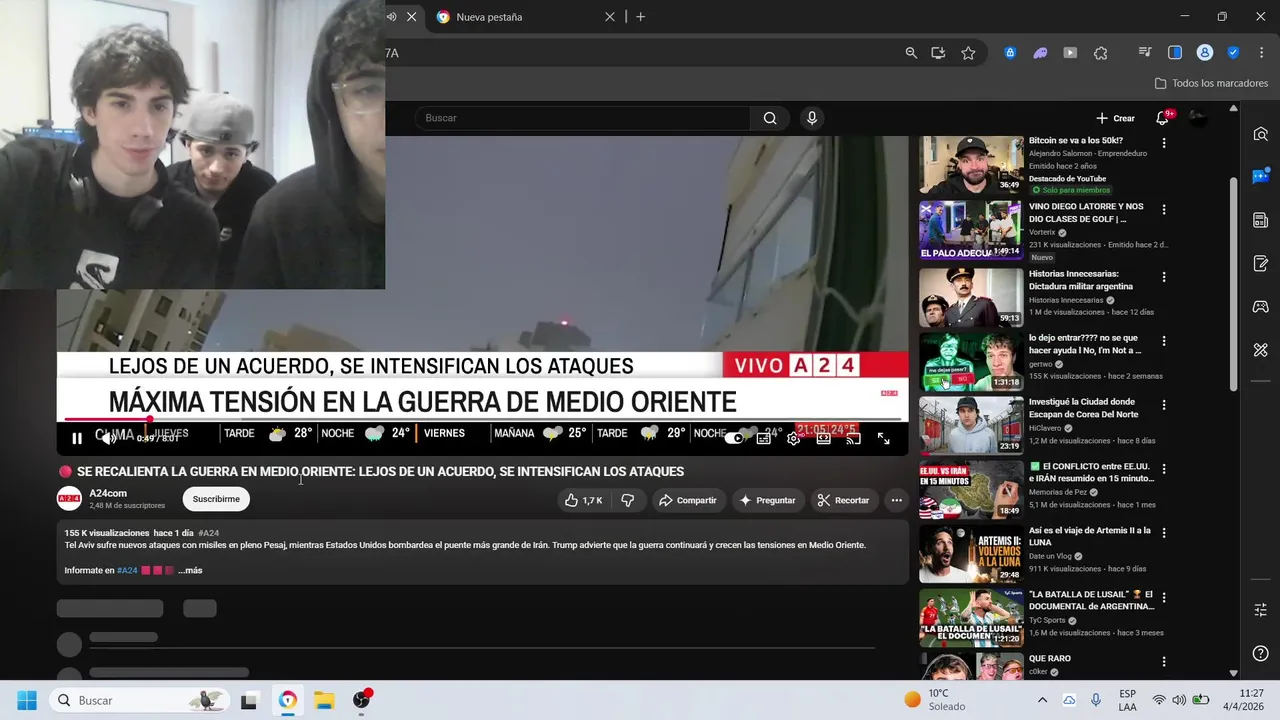
Task: Install app icon in the address bar
Action: pyautogui.click(x=939, y=53)
